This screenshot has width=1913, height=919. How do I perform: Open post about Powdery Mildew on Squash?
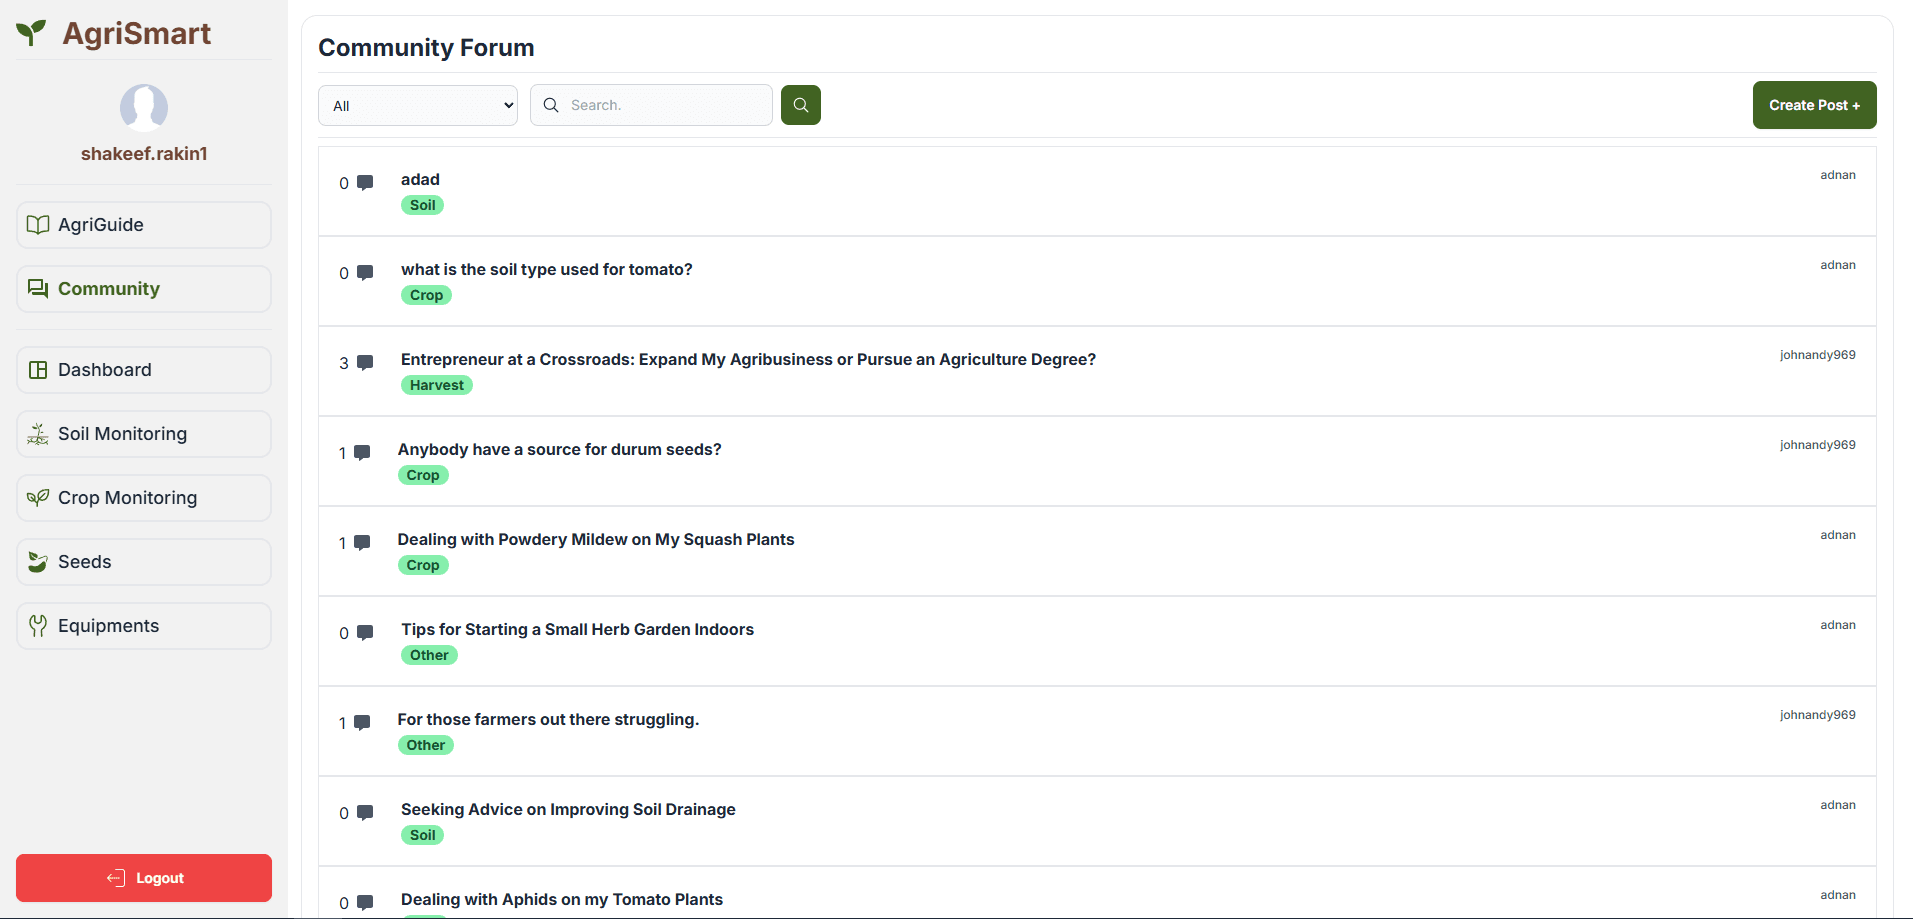(595, 540)
